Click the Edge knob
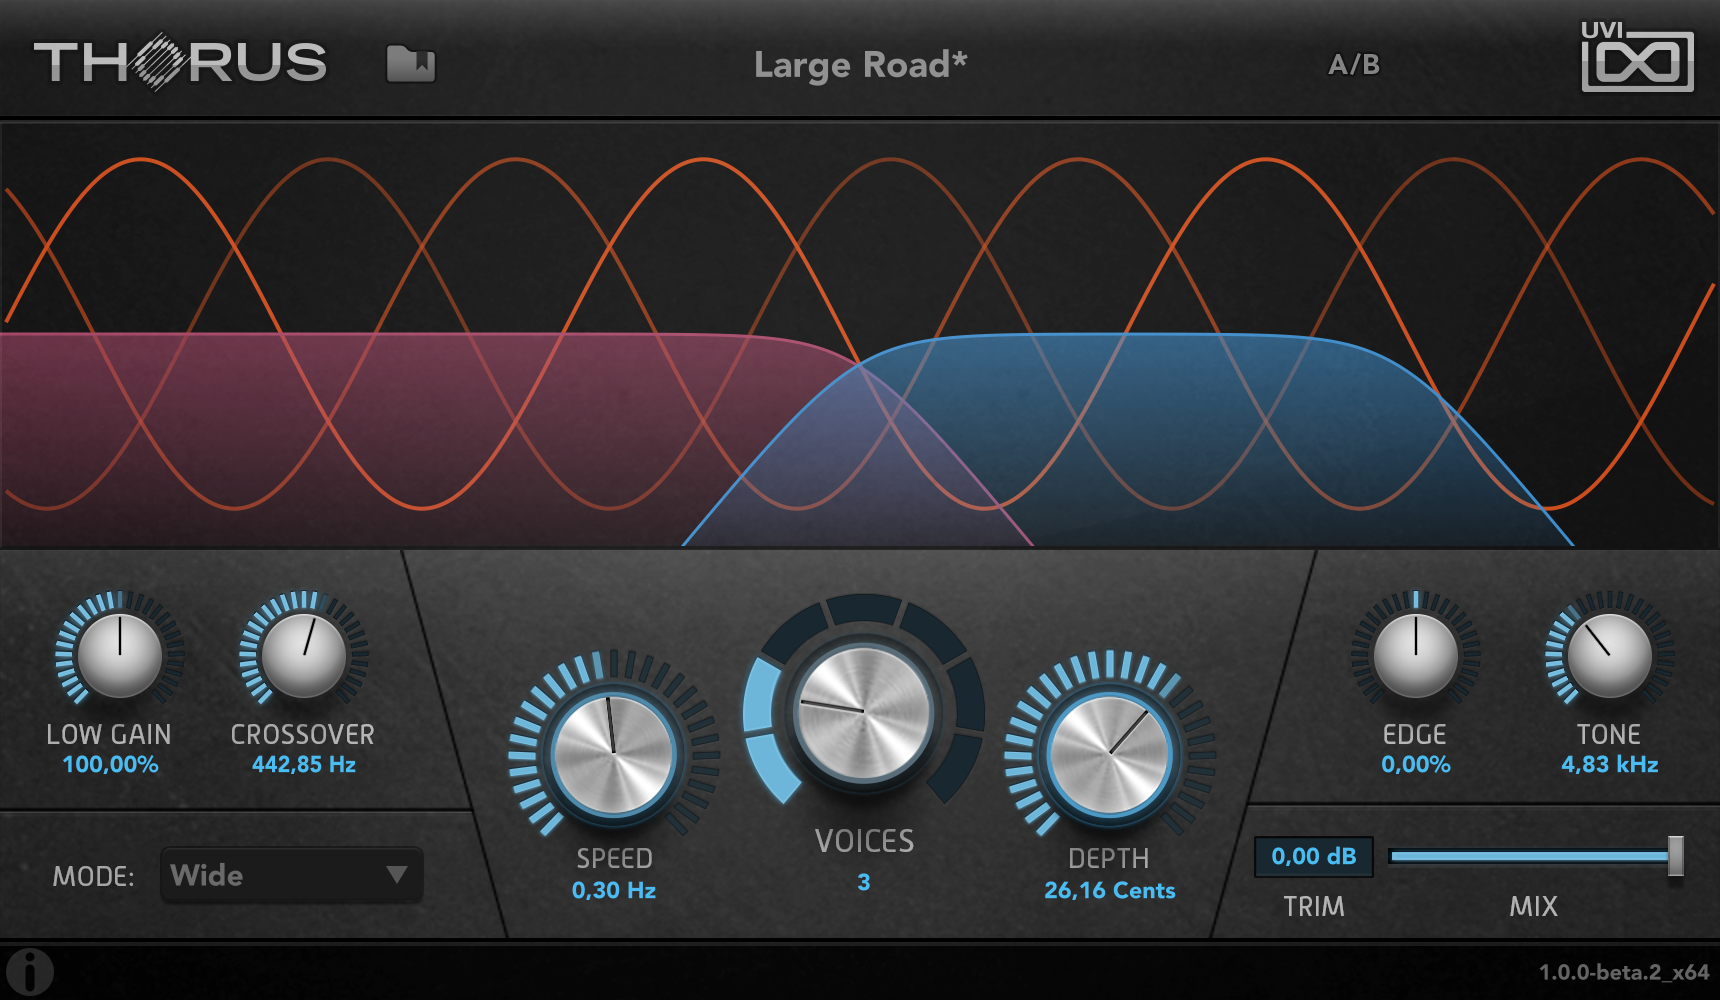The image size is (1720, 1000). point(1416,655)
